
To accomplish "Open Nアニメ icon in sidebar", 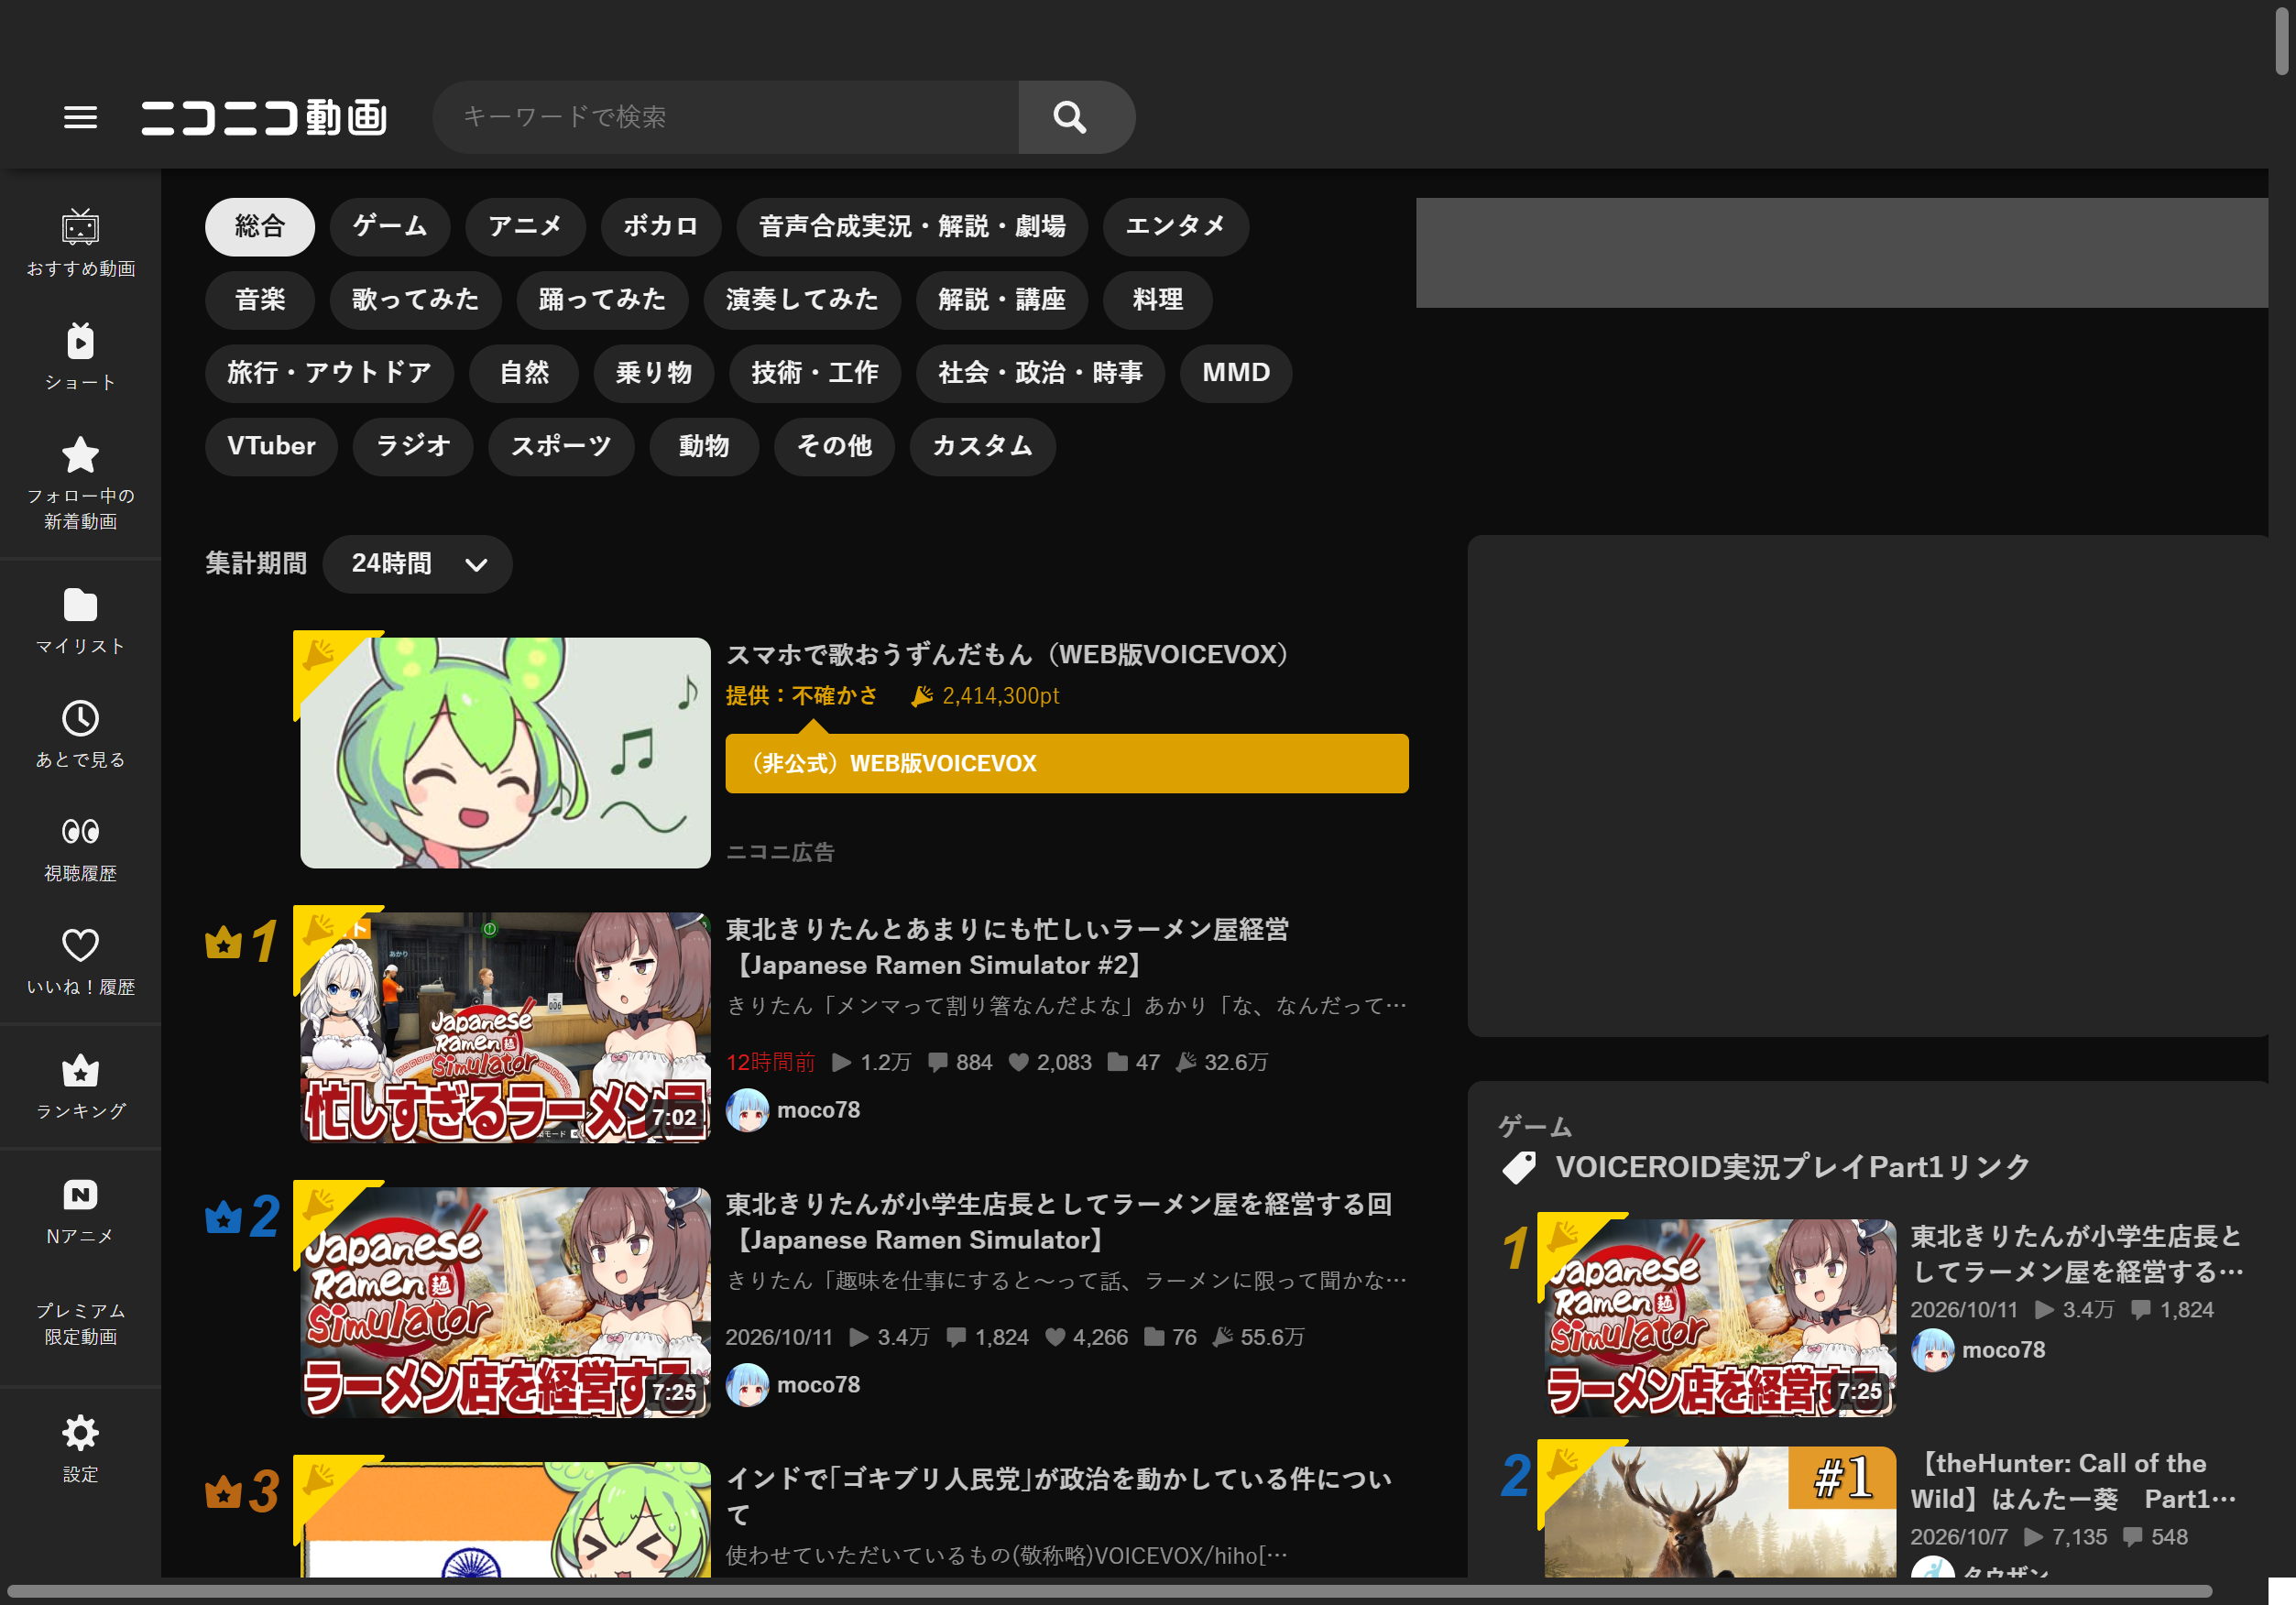I will point(80,1195).
